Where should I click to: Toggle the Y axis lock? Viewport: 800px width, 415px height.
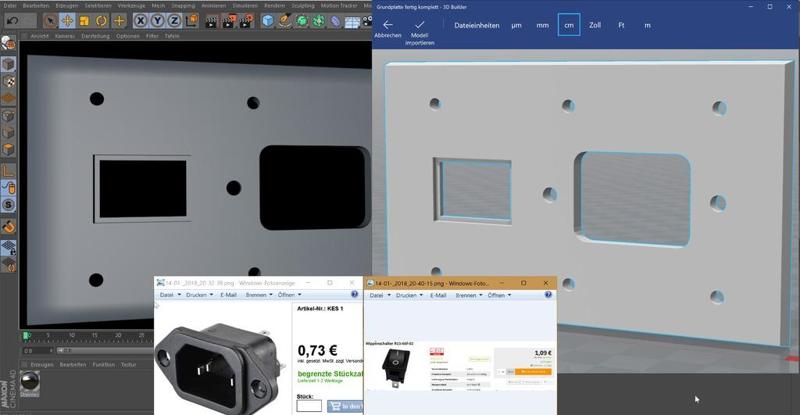click(158, 21)
